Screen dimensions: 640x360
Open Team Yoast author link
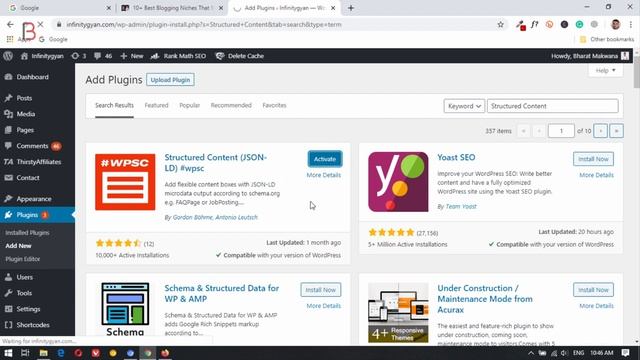point(461,207)
